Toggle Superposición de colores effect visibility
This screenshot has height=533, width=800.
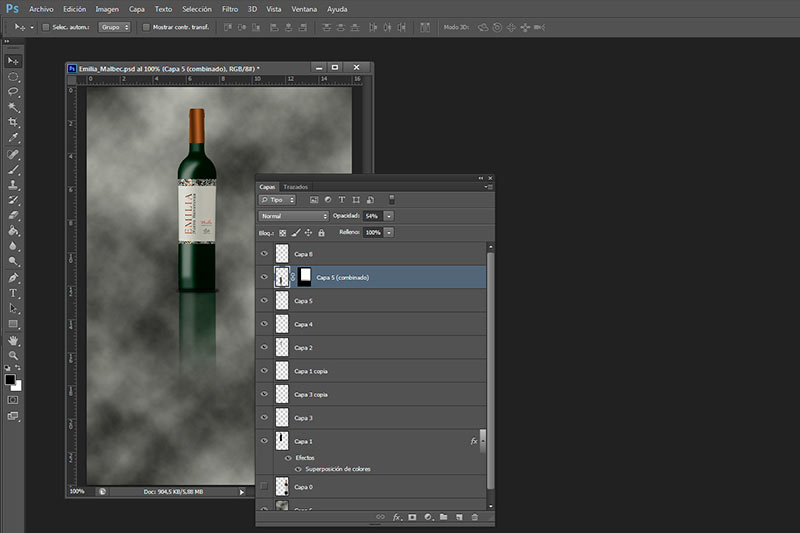[x=298, y=469]
